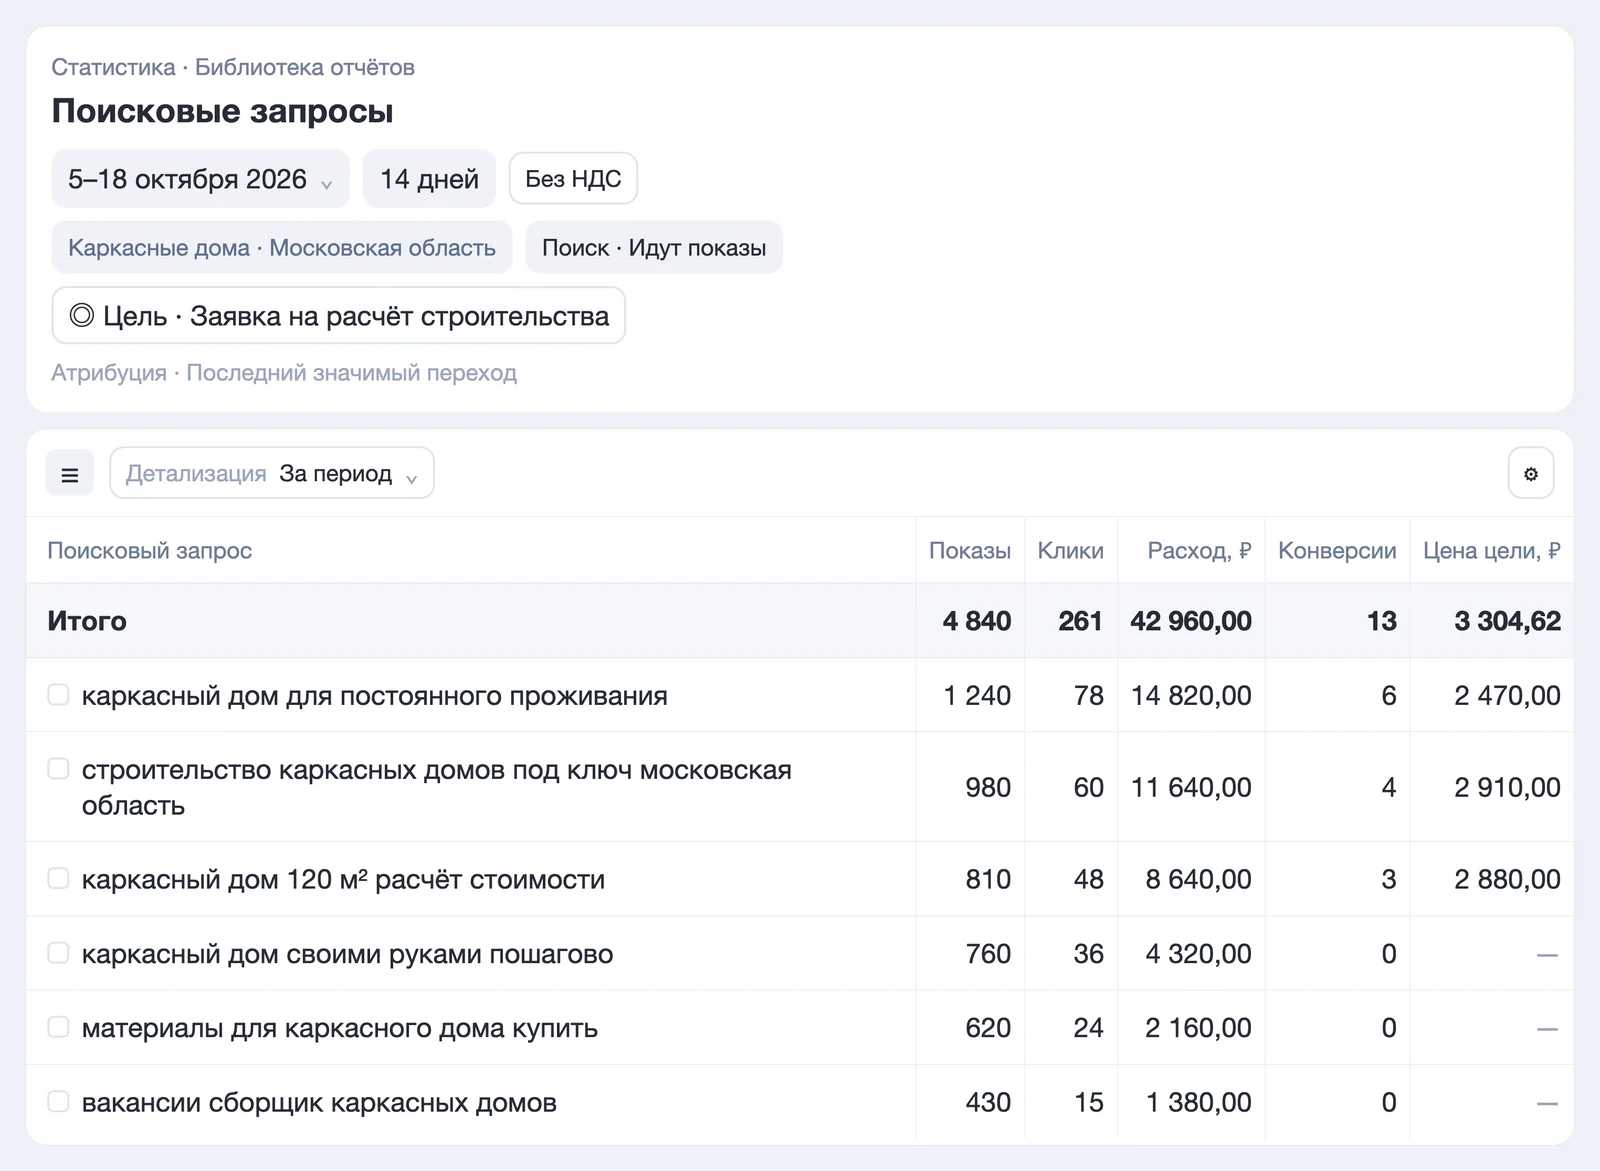
Task: Toggle the "Без НДС" button
Action: pyautogui.click(x=573, y=179)
